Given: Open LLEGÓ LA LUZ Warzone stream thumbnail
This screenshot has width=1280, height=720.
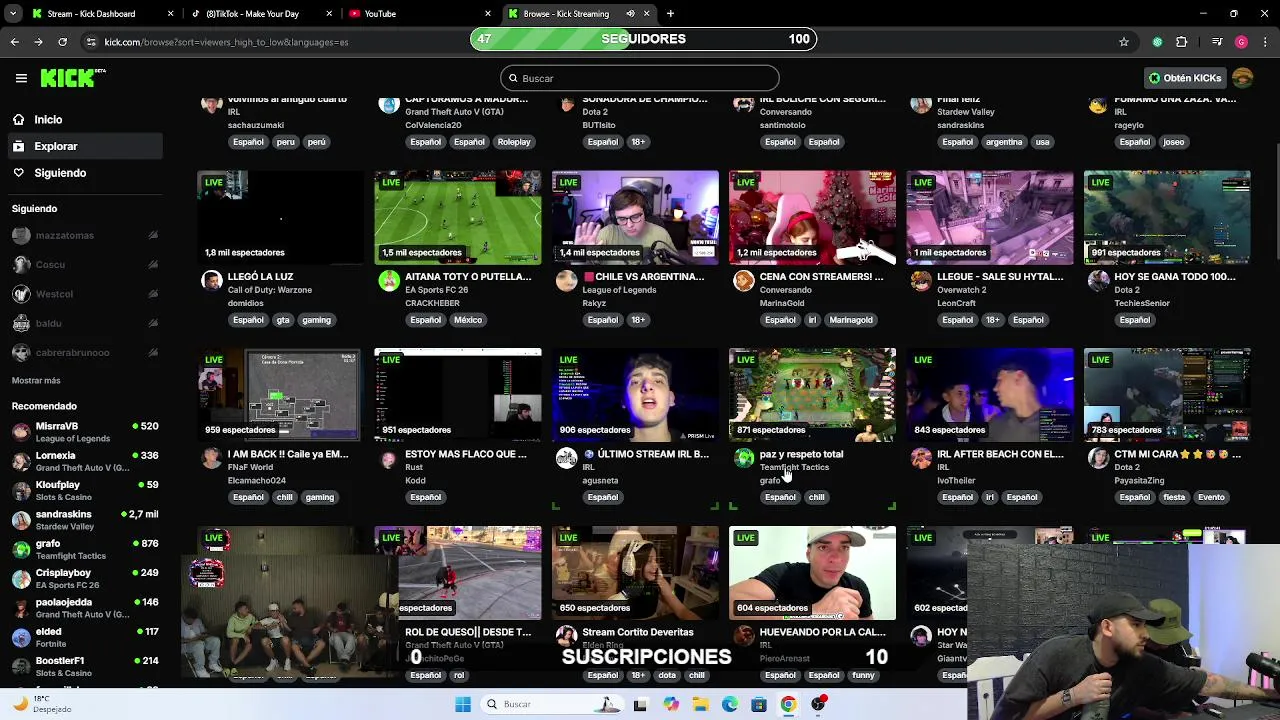Looking at the screenshot, I should click(281, 217).
